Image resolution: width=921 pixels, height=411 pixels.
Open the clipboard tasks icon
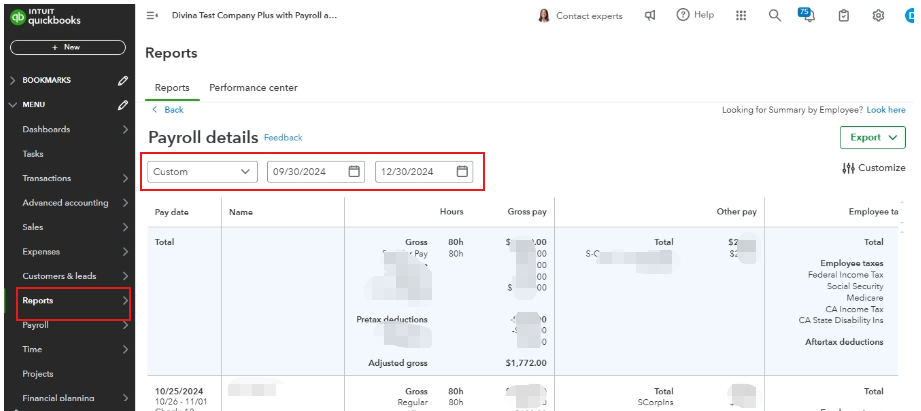[843, 16]
